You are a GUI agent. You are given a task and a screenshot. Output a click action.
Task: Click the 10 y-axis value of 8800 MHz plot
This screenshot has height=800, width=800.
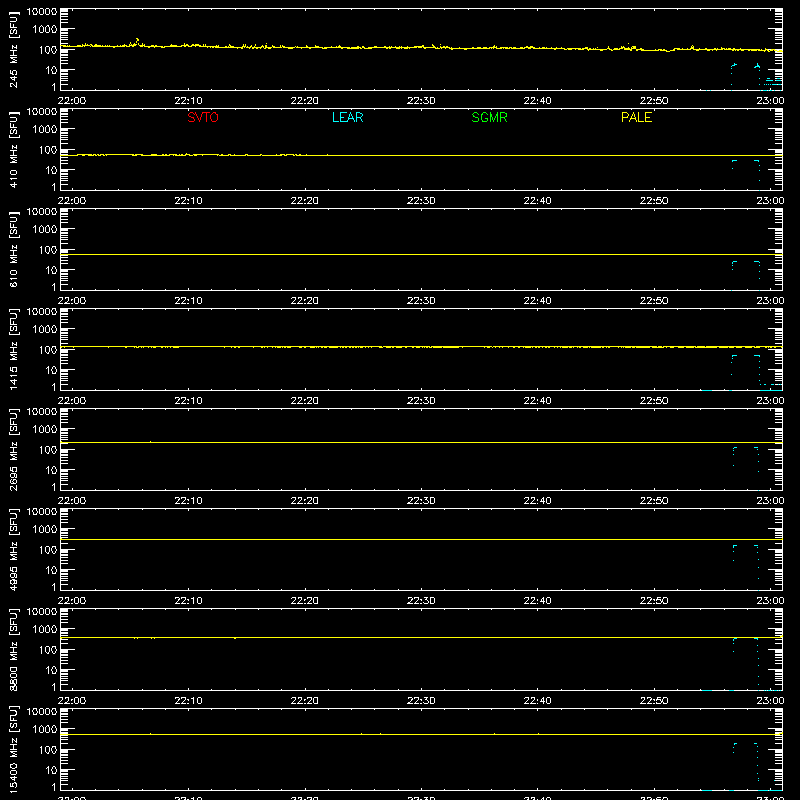click(51, 670)
